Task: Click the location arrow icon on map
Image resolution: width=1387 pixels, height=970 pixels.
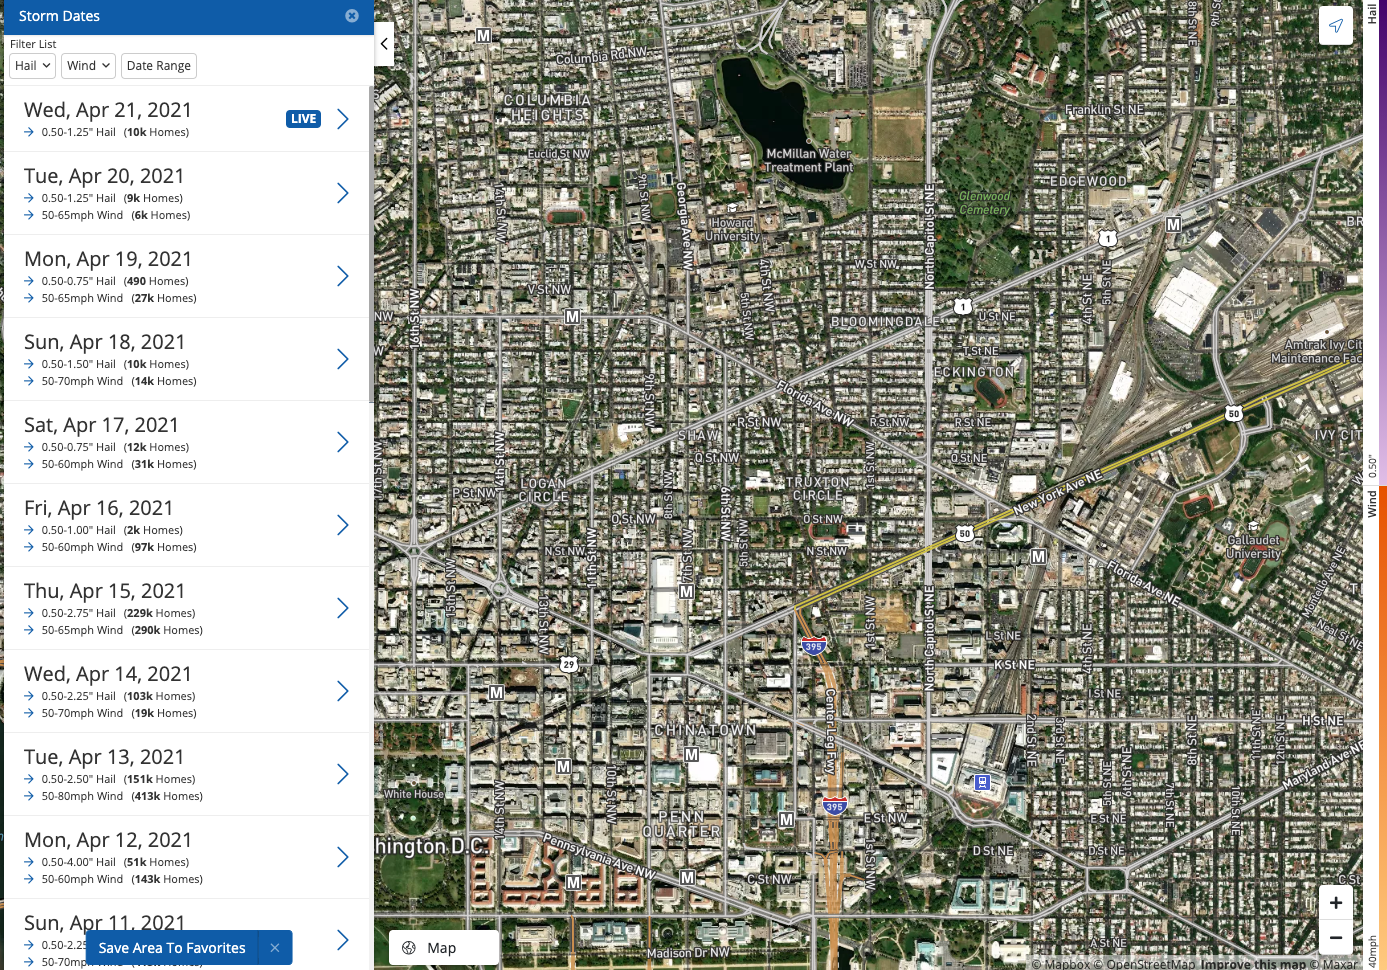Action: pyautogui.click(x=1336, y=26)
